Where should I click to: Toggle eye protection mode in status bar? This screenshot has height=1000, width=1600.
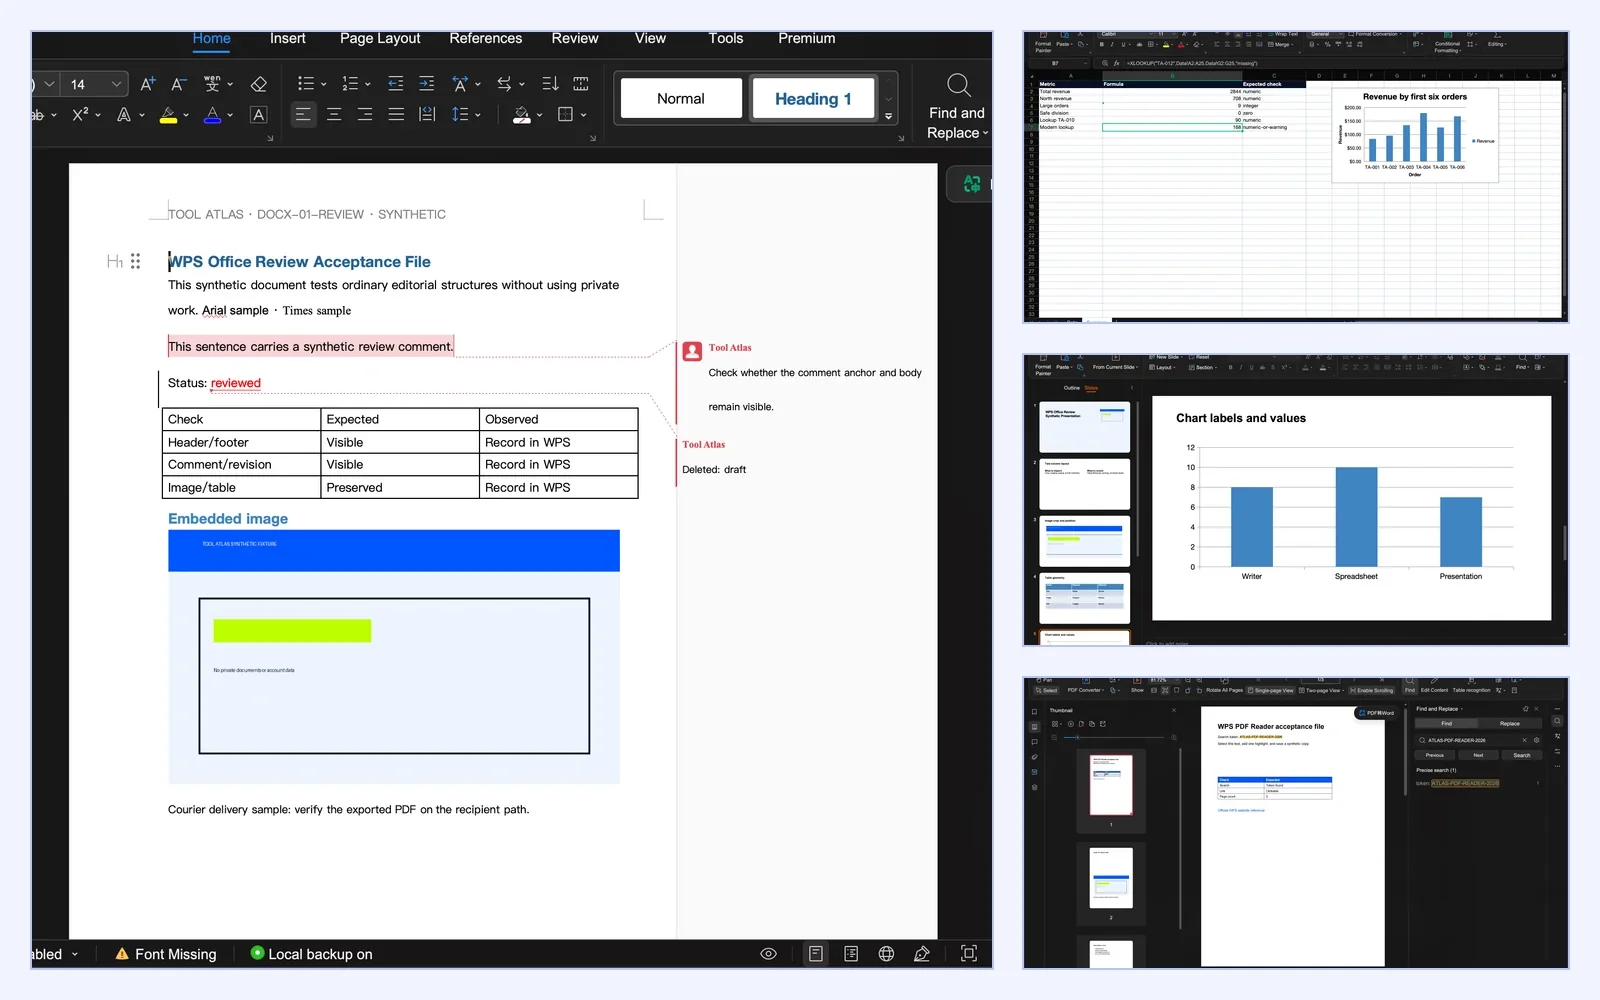pos(768,954)
